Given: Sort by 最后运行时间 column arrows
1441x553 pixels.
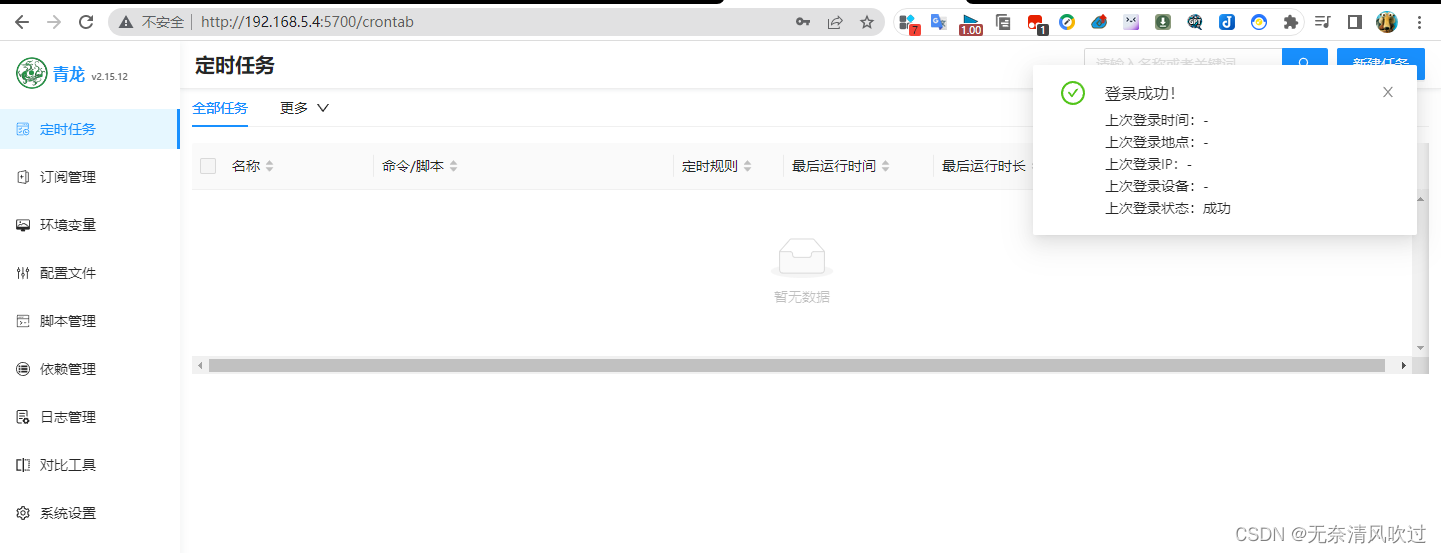Looking at the screenshot, I should pyautogui.click(x=885, y=166).
